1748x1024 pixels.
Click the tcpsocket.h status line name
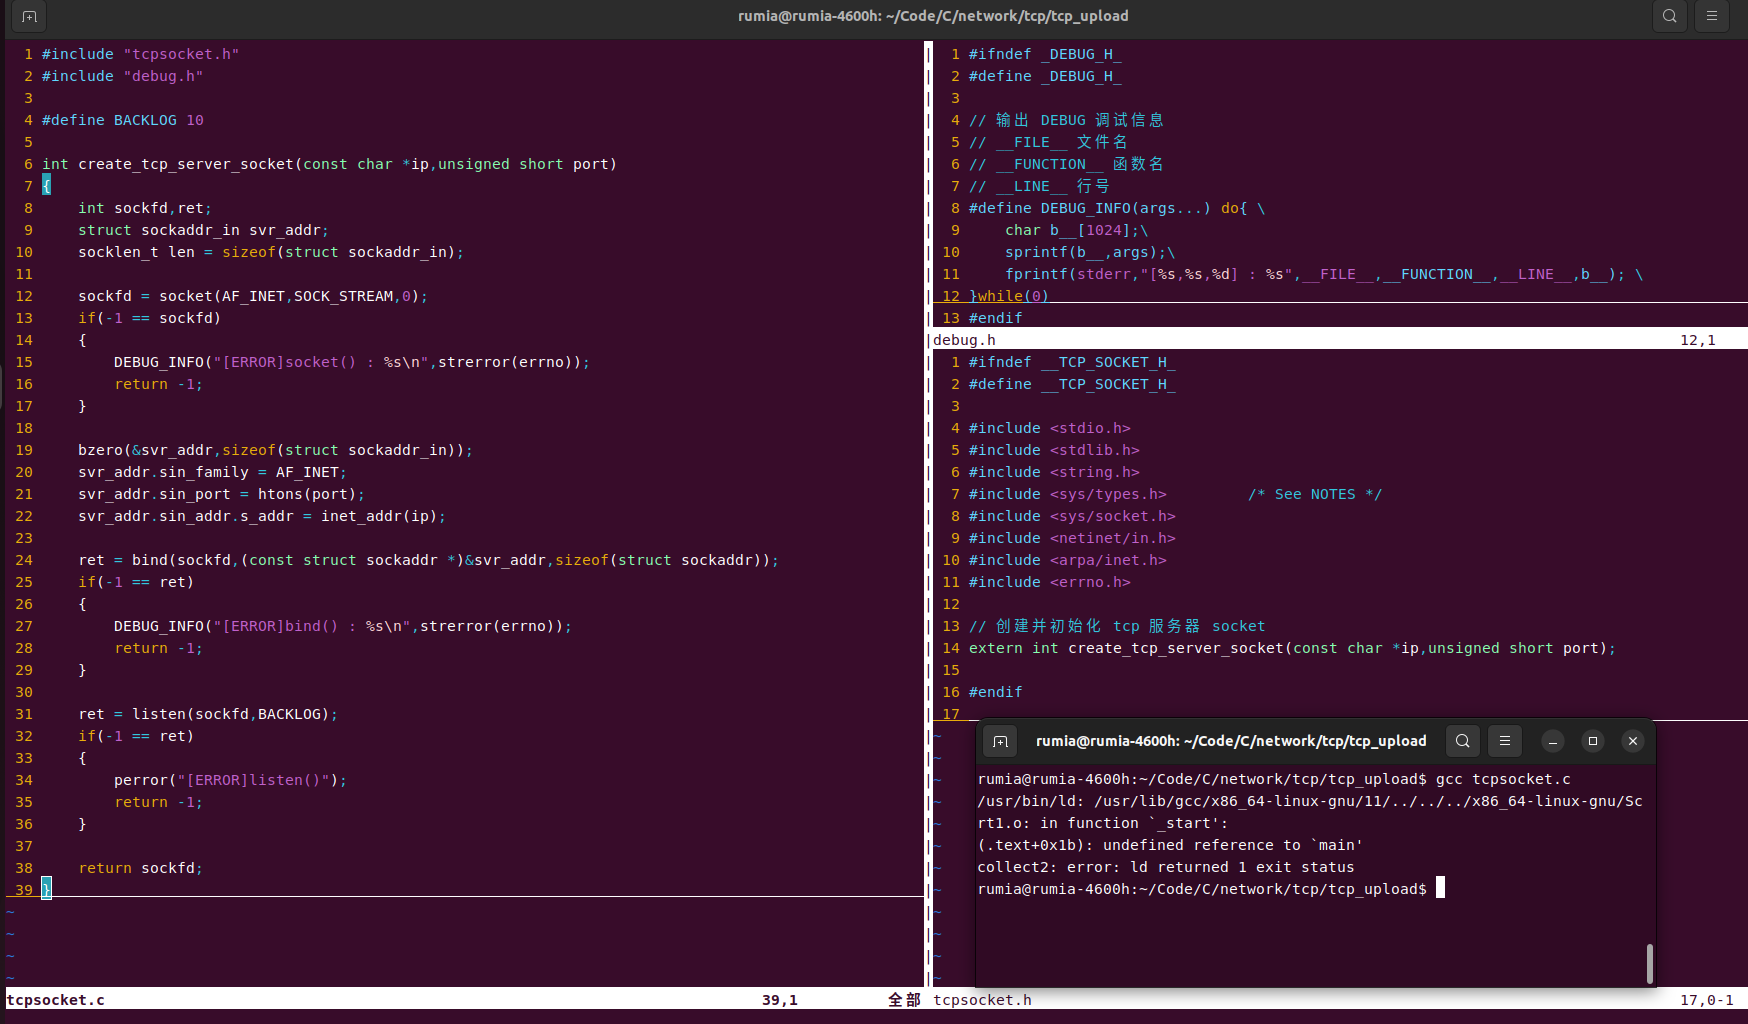(x=982, y=1000)
